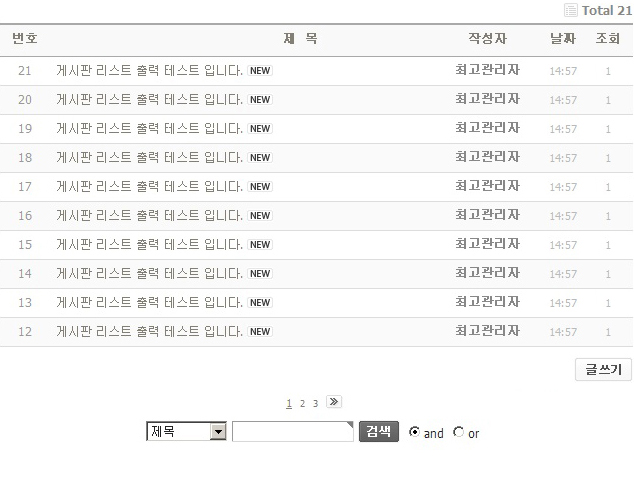Open the 제목 search field dropdown
This screenshot has height=488, width=634.
(x=218, y=432)
